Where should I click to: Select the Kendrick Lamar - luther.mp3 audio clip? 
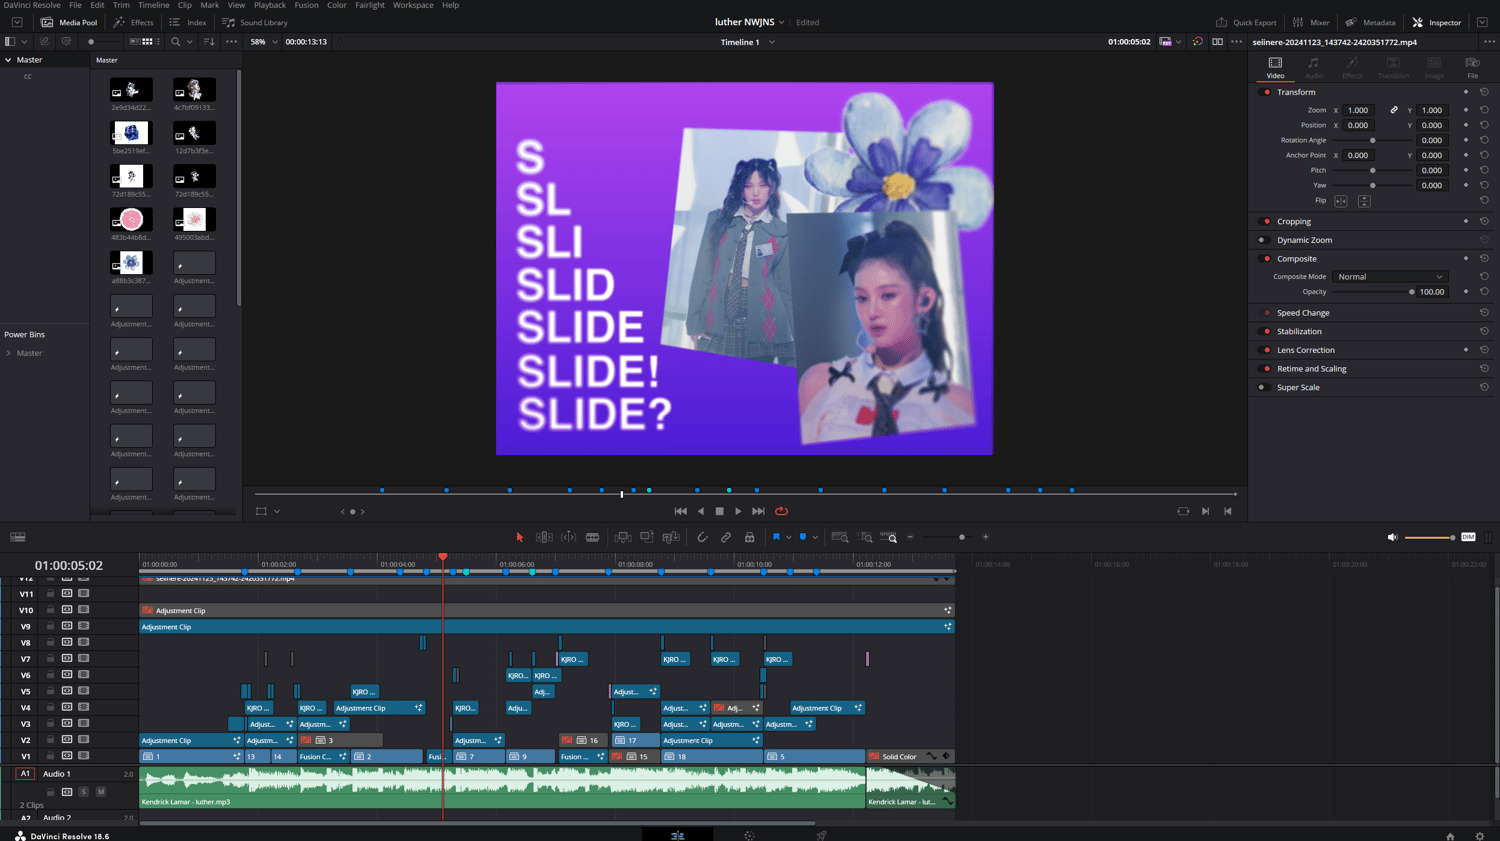(502, 788)
